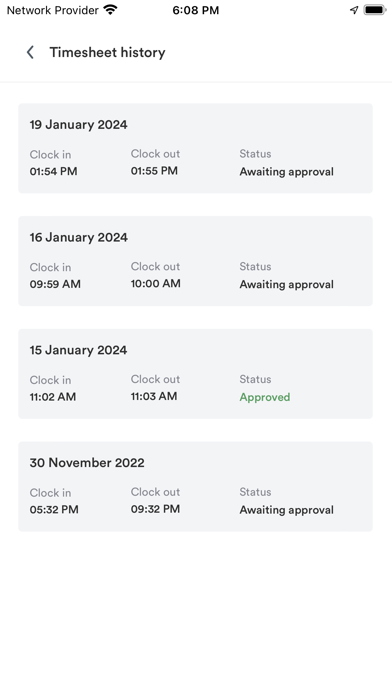The image size is (392, 696).
Task: Open the 16 January 2024 timesheet card
Action: tap(195, 261)
